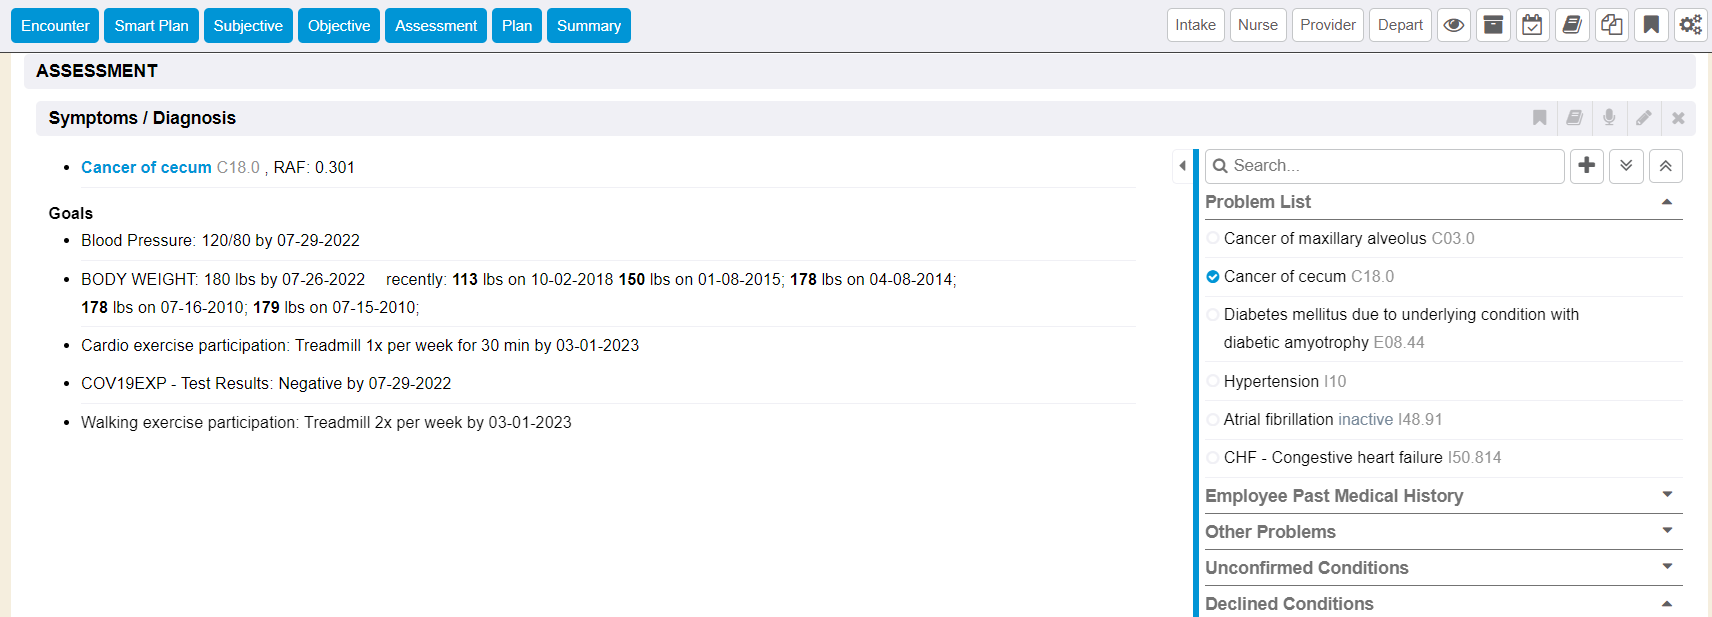
Task: Toggle the eye visibility icon in top toolbar
Action: pos(1454,25)
